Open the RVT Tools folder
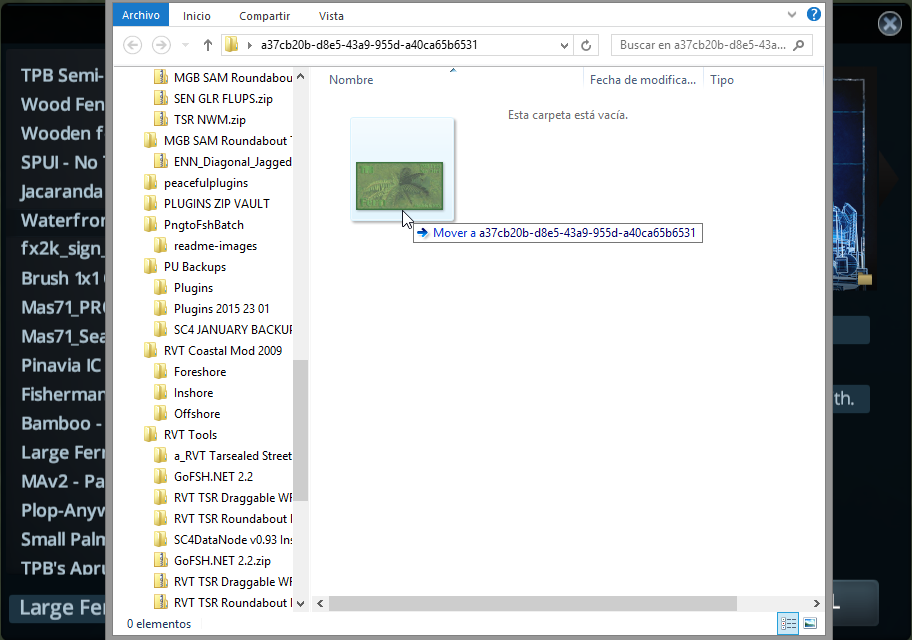Screen dimensions: 912x640 (x=190, y=435)
